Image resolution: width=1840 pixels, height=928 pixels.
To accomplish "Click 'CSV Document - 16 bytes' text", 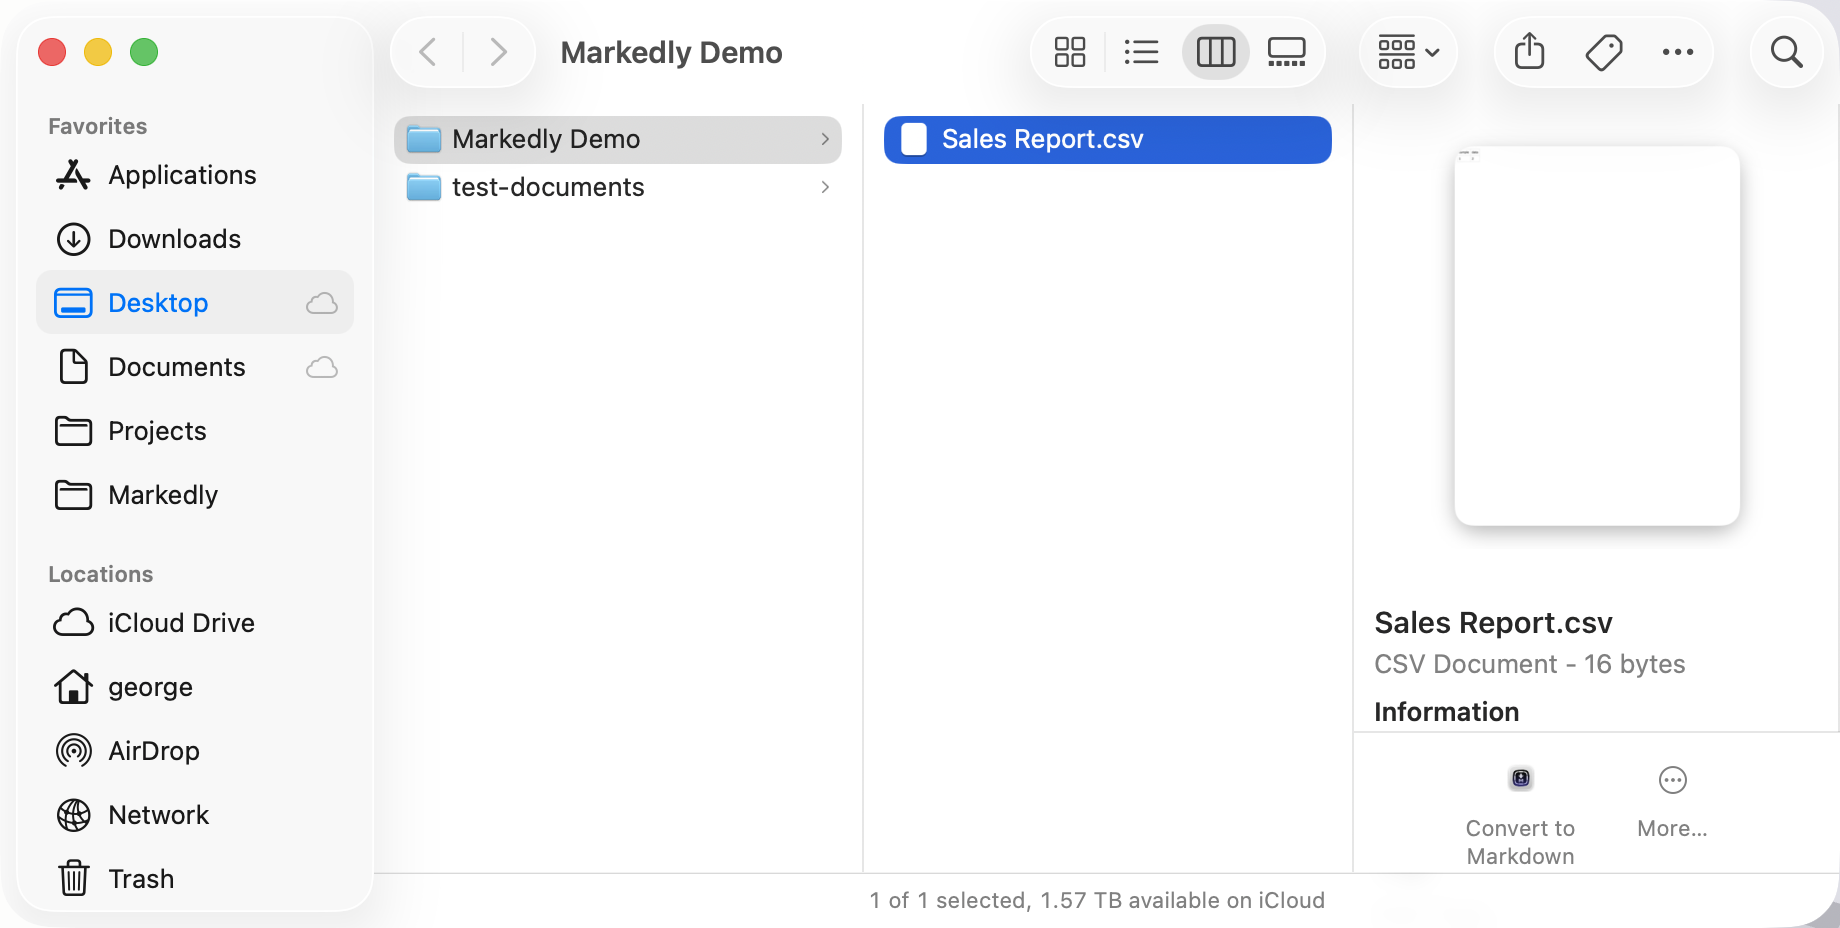I will pos(1529,664).
